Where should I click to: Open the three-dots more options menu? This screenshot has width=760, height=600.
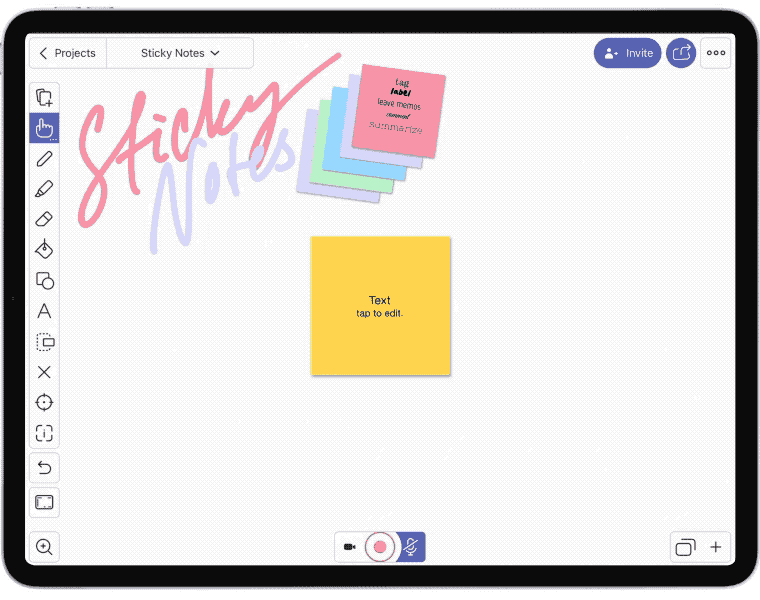click(715, 53)
